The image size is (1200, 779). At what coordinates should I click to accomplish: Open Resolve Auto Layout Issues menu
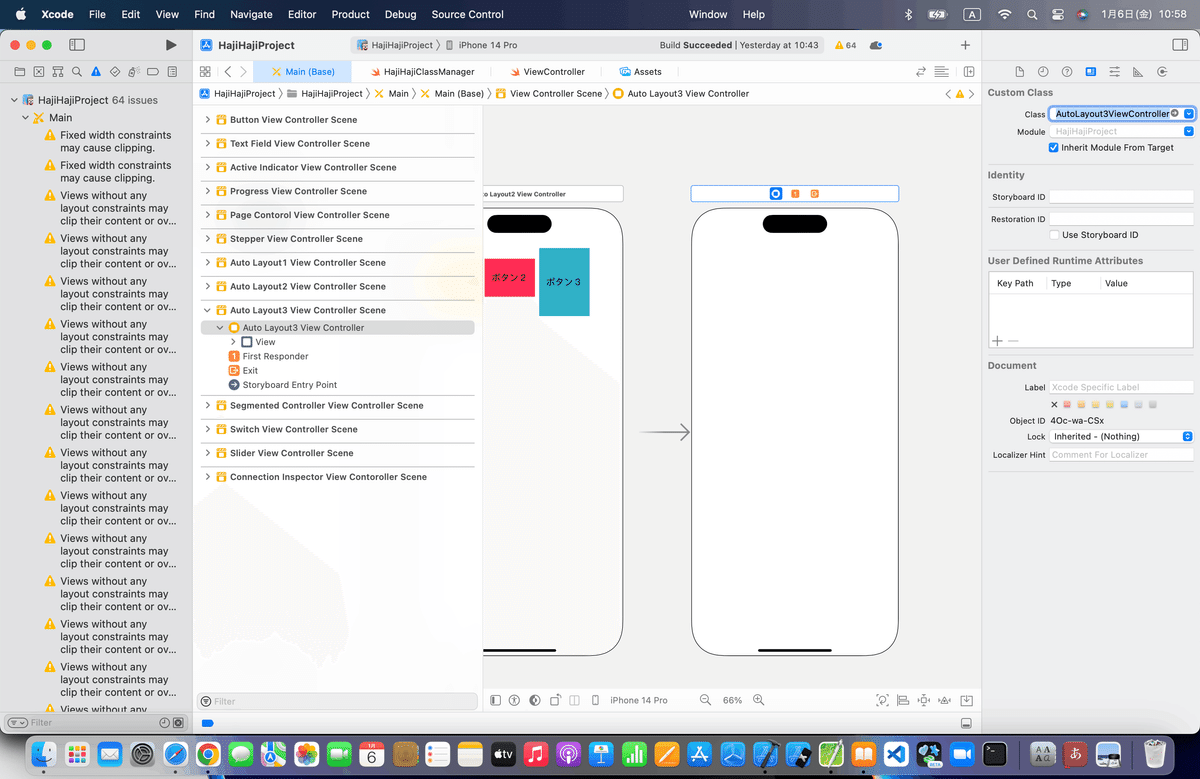tap(945, 700)
